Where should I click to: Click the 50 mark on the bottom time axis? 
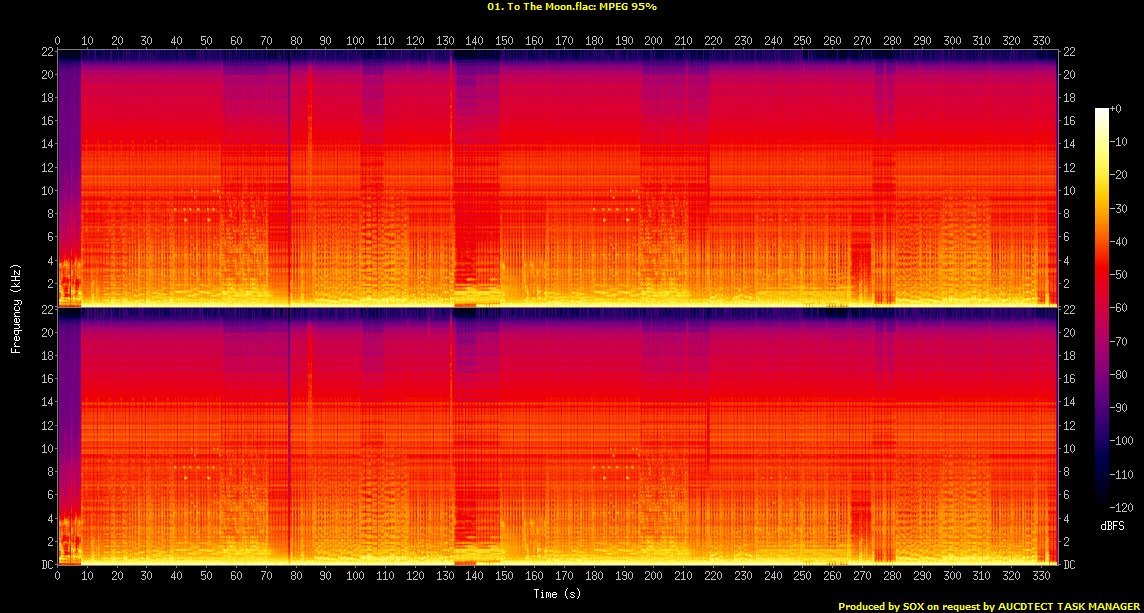coord(206,576)
